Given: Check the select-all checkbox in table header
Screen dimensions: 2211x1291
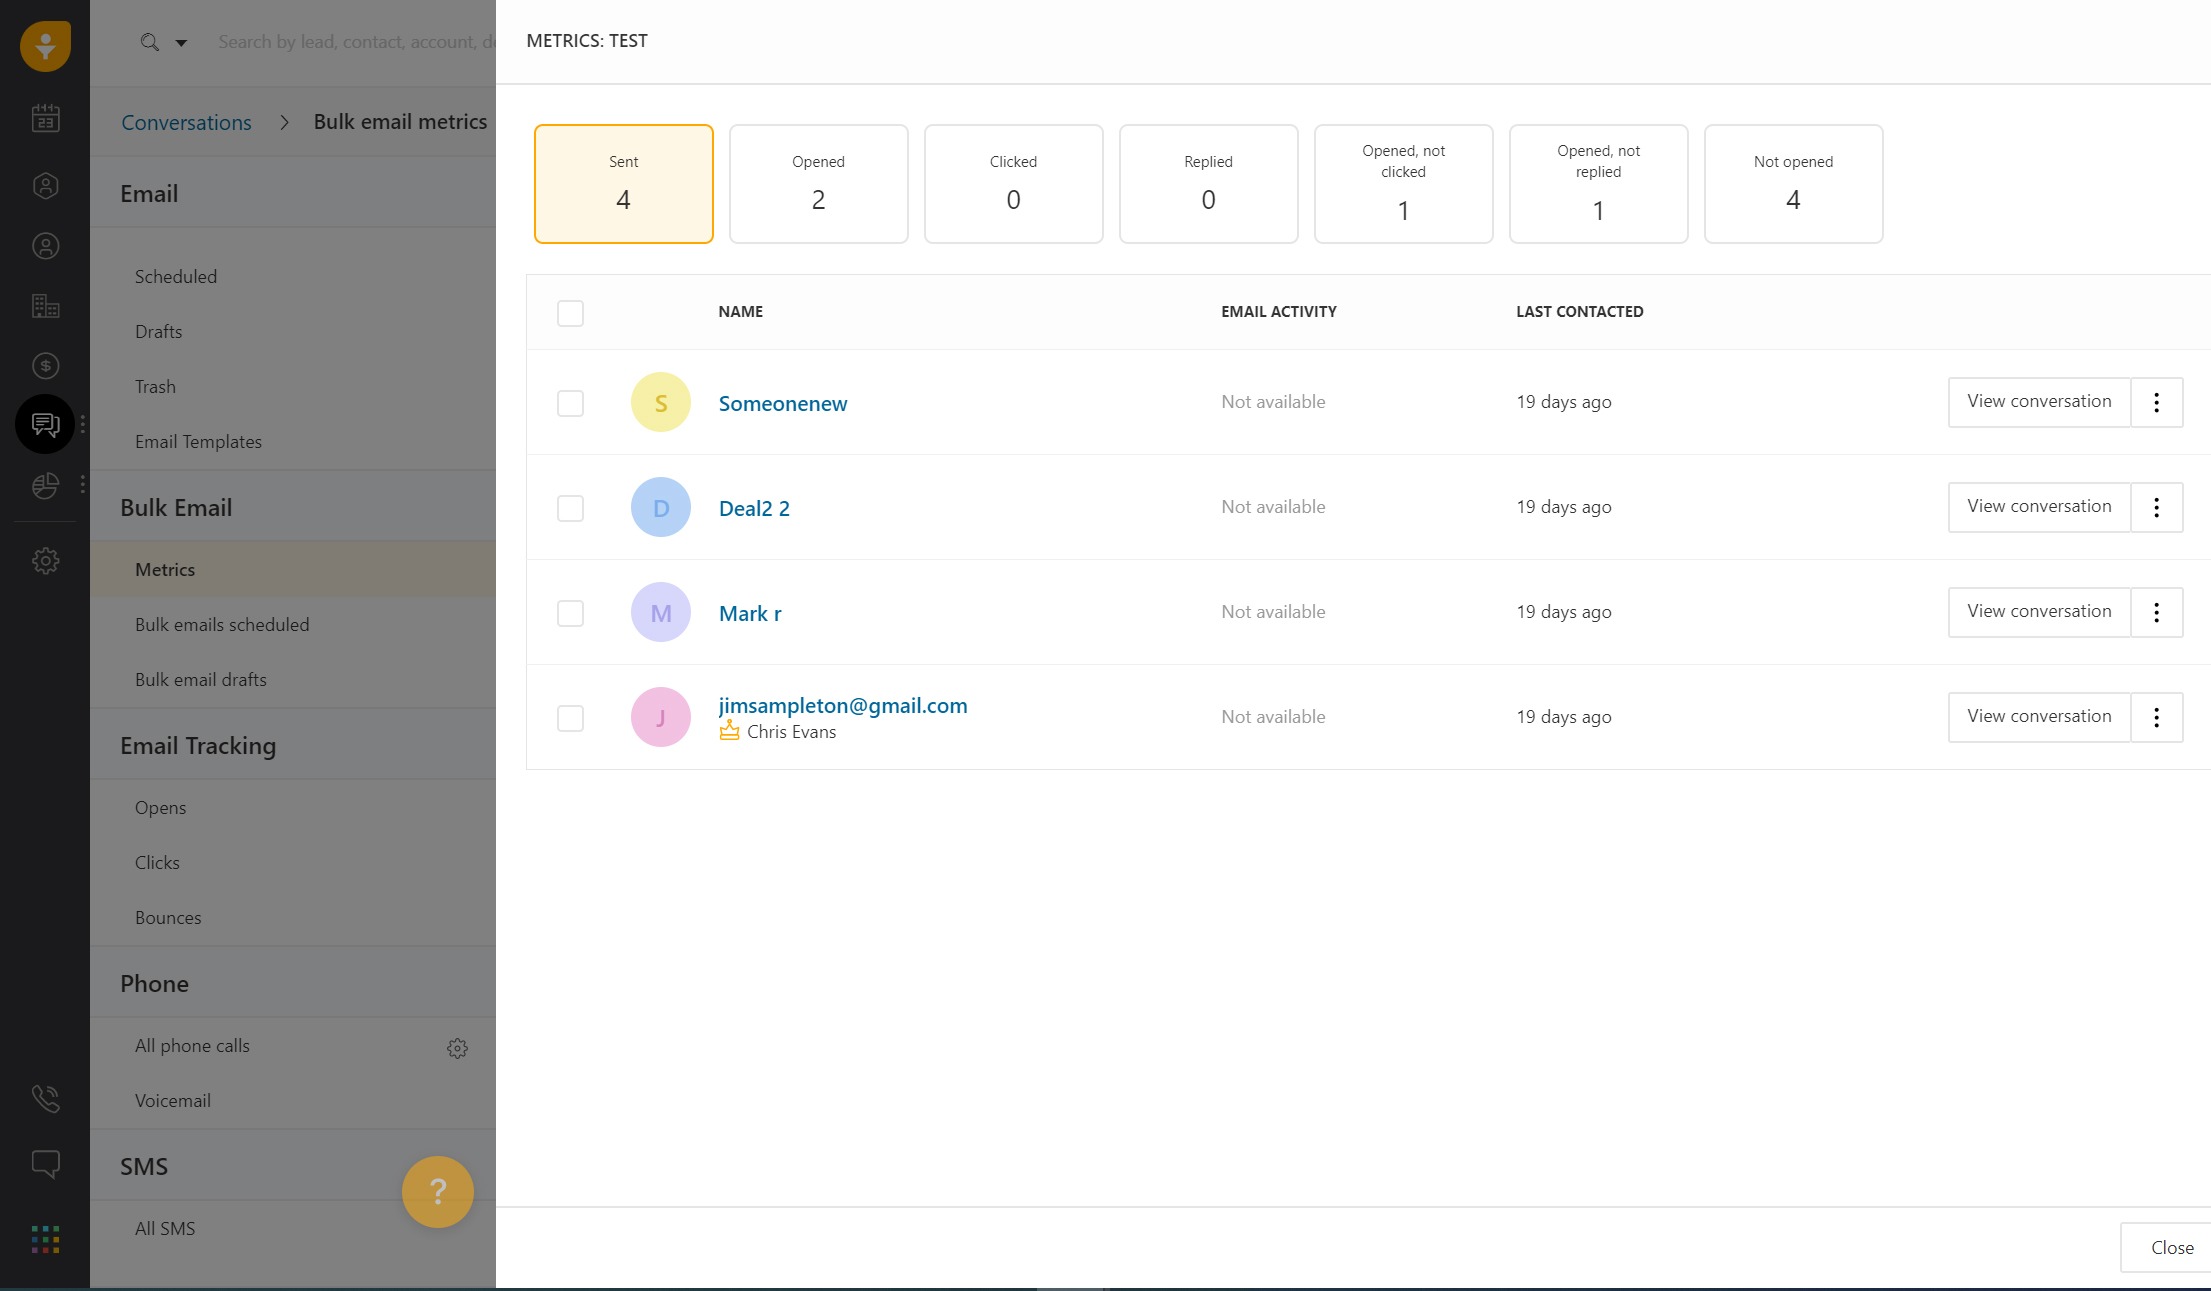Looking at the screenshot, I should tap(570, 313).
